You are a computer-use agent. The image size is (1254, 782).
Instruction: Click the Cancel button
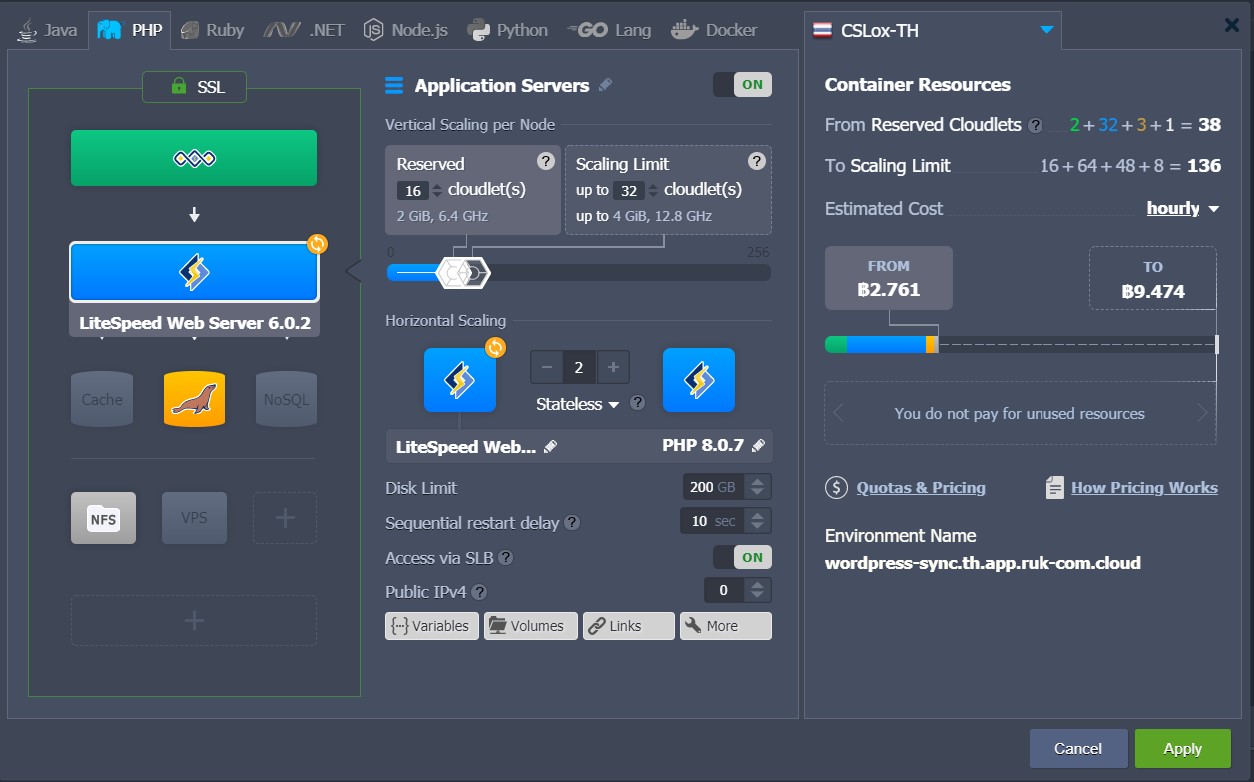point(1078,748)
